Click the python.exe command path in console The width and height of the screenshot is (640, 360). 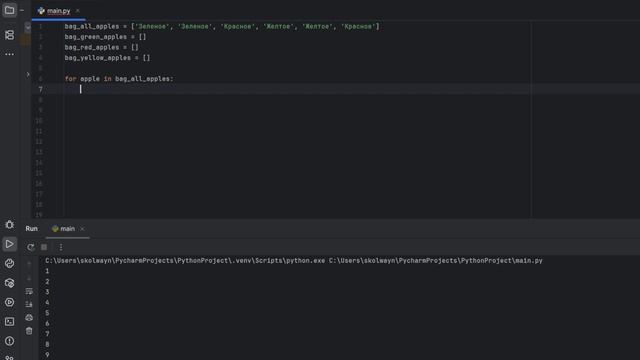click(185, 260)
